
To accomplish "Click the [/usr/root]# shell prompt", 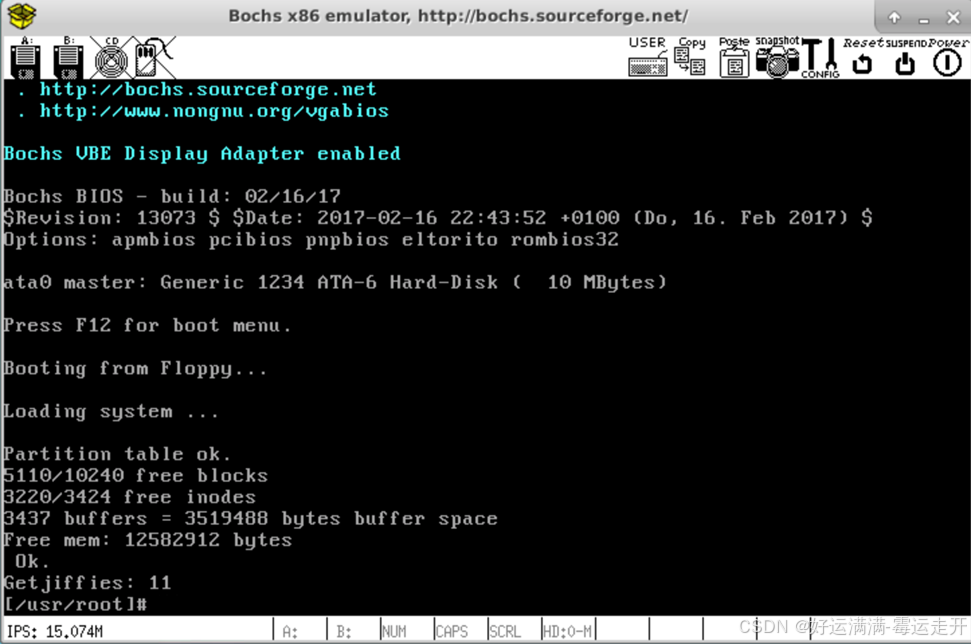I will click(x=76, y=604).
